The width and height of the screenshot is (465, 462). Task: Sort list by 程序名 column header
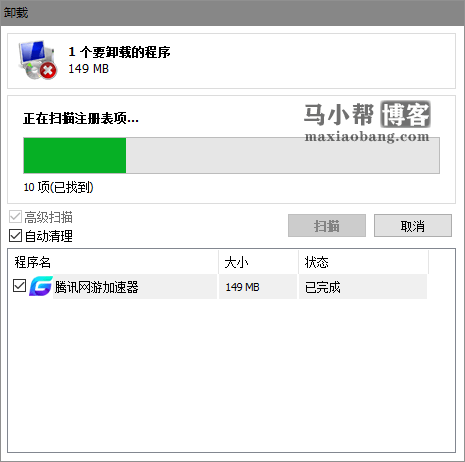113,262
